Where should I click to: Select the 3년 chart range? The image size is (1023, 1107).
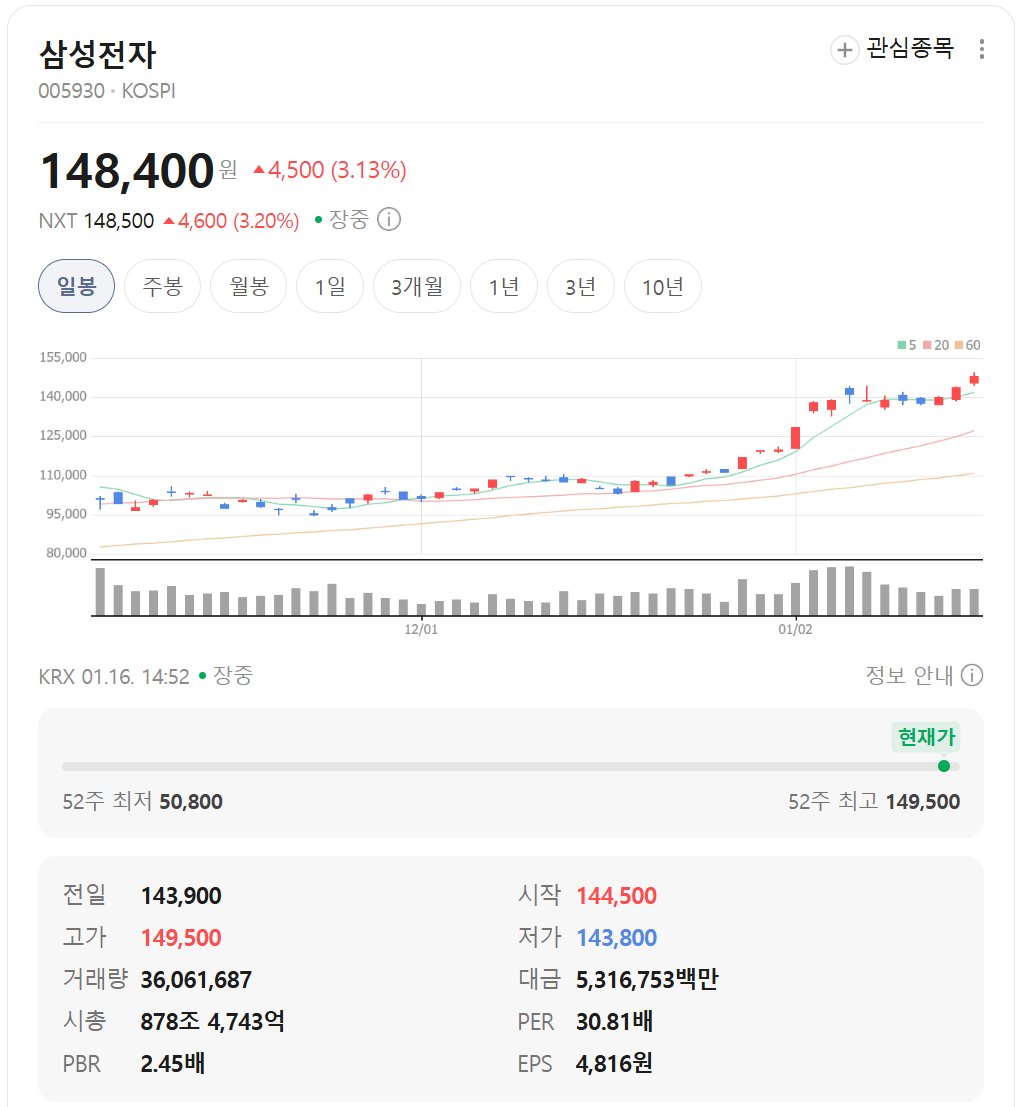(x=581, y=285)
